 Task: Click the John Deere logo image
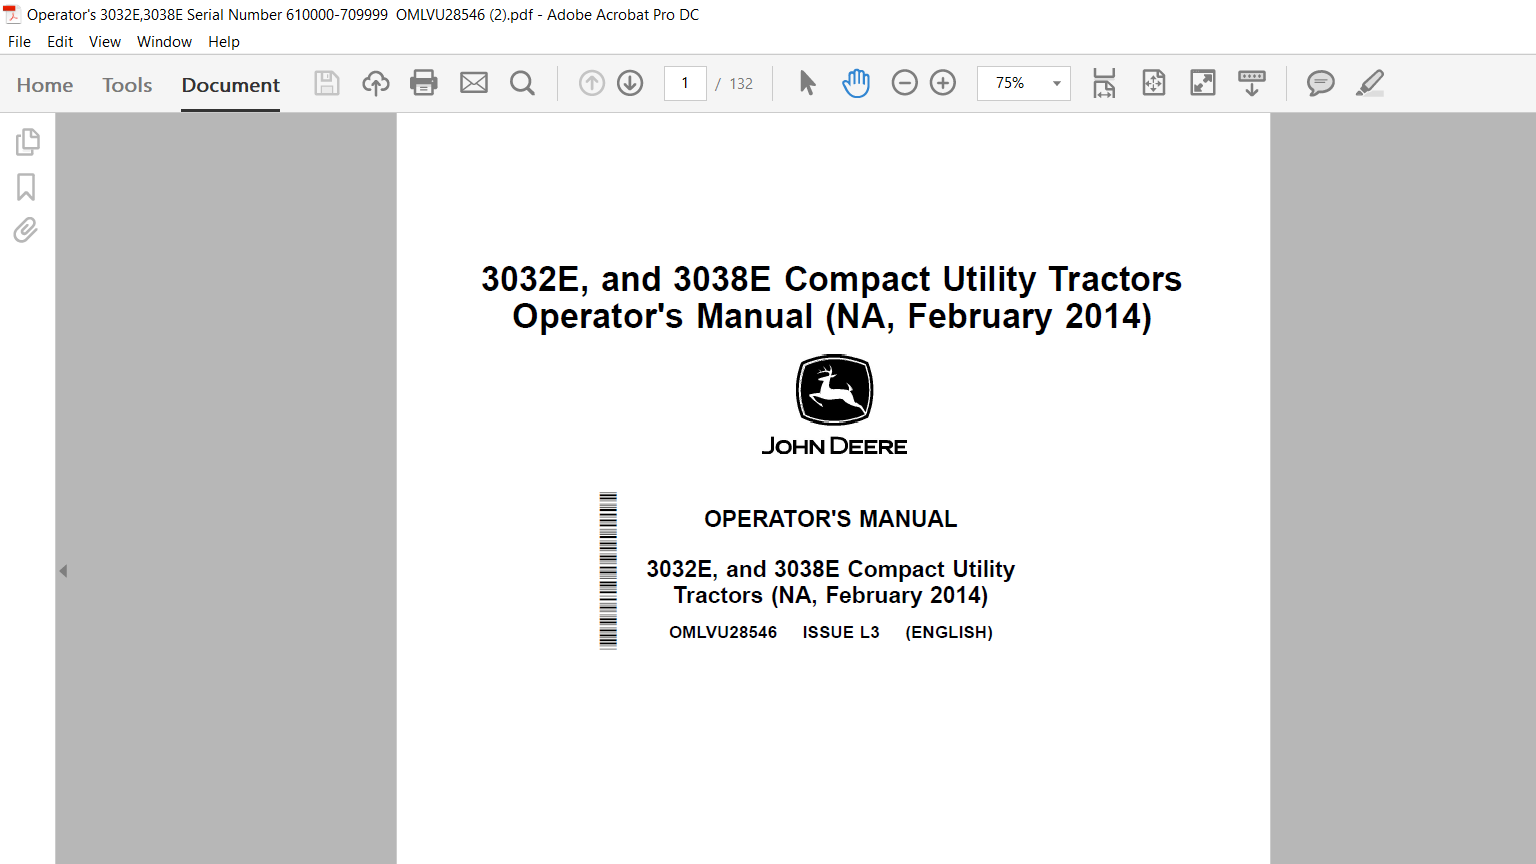click(834, 405)
